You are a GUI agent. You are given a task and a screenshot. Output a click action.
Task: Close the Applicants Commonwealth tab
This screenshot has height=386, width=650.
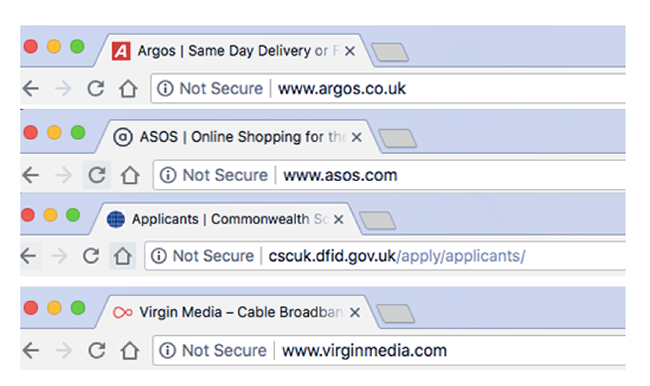click(x=339, y=219)
